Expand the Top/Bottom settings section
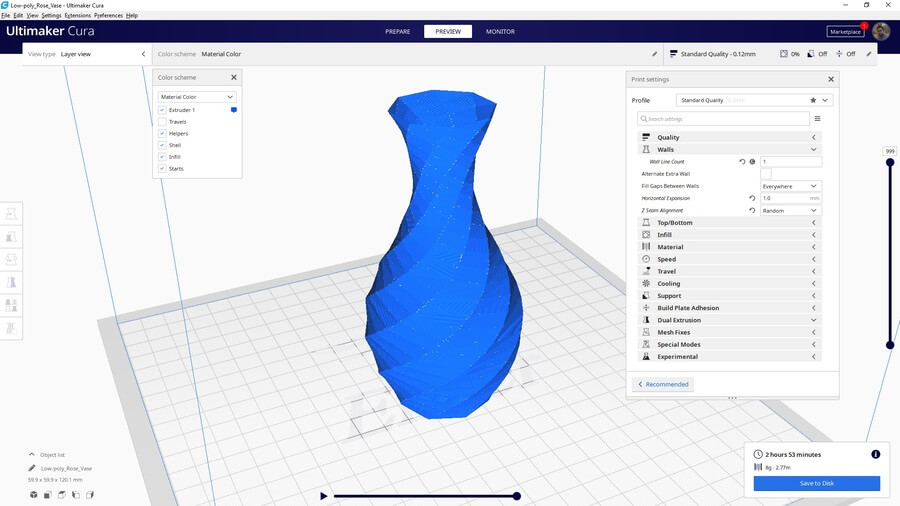This screenshot has height=506, width=900. pos(729,223)
